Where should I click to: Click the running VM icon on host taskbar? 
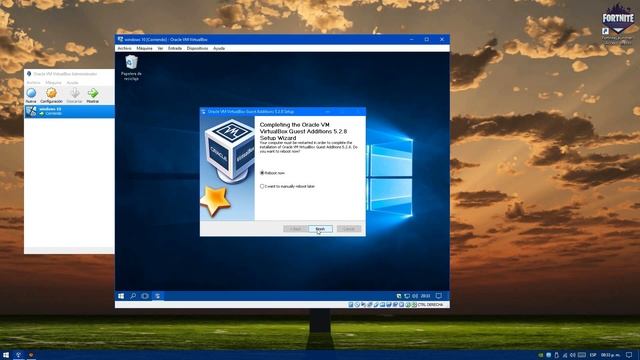tap(31, 355)
